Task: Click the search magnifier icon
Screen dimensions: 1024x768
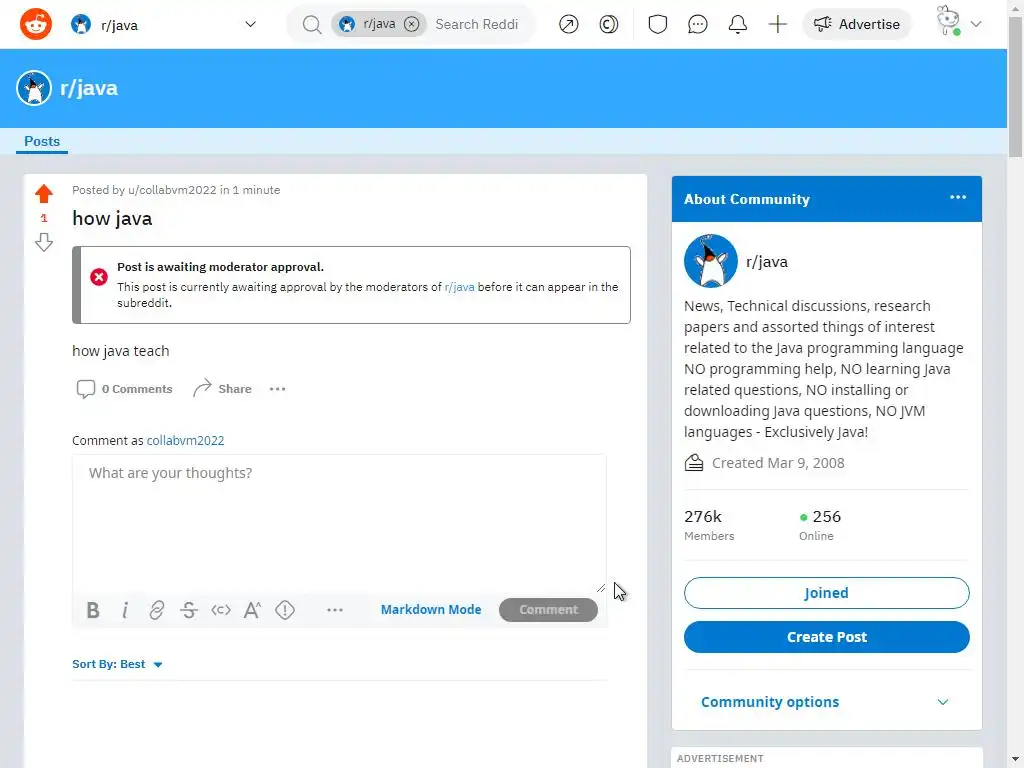Action: (x=312, y=25)
